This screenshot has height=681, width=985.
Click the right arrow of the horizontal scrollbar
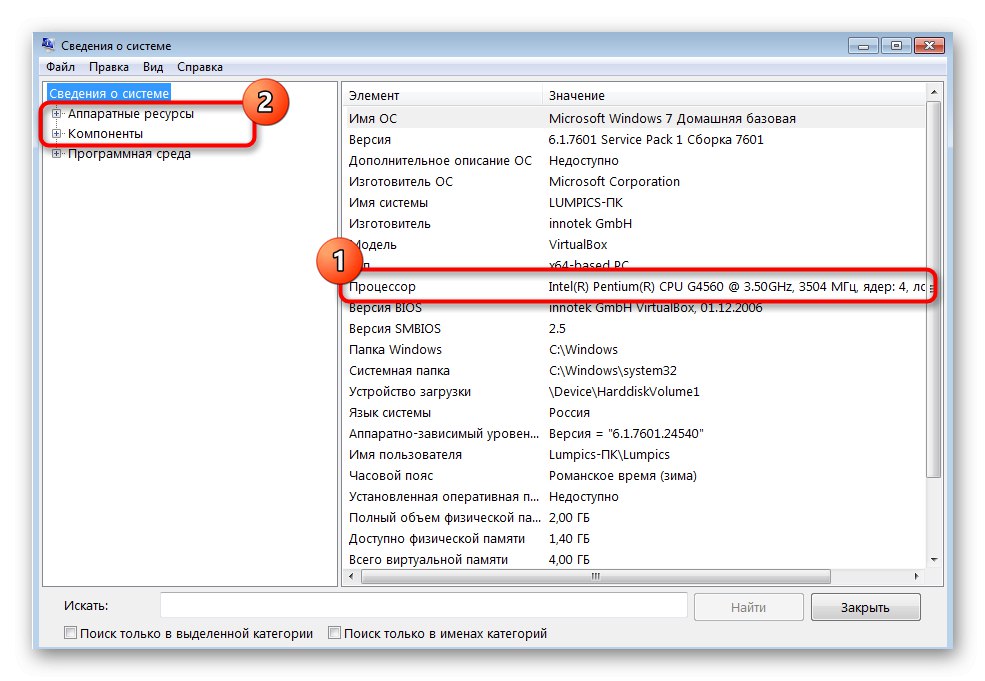(917, 577)
